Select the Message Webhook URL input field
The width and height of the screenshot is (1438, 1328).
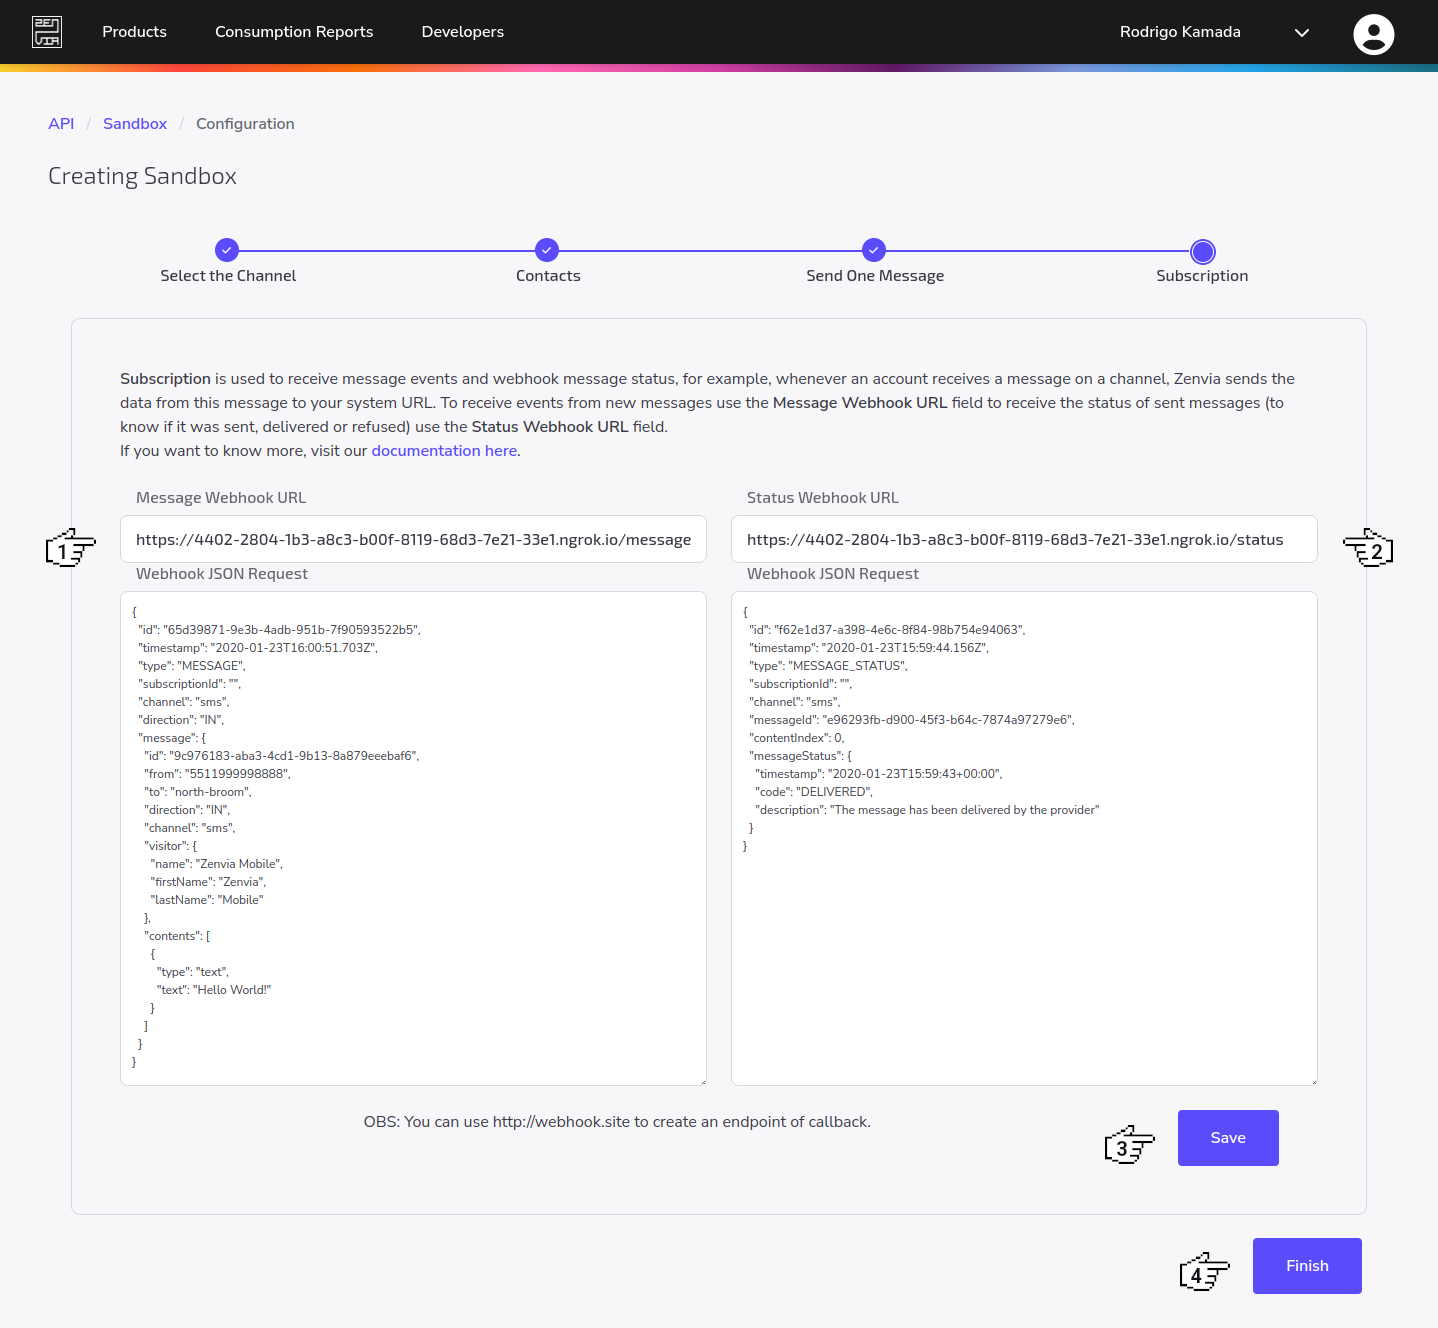[413, 539]
